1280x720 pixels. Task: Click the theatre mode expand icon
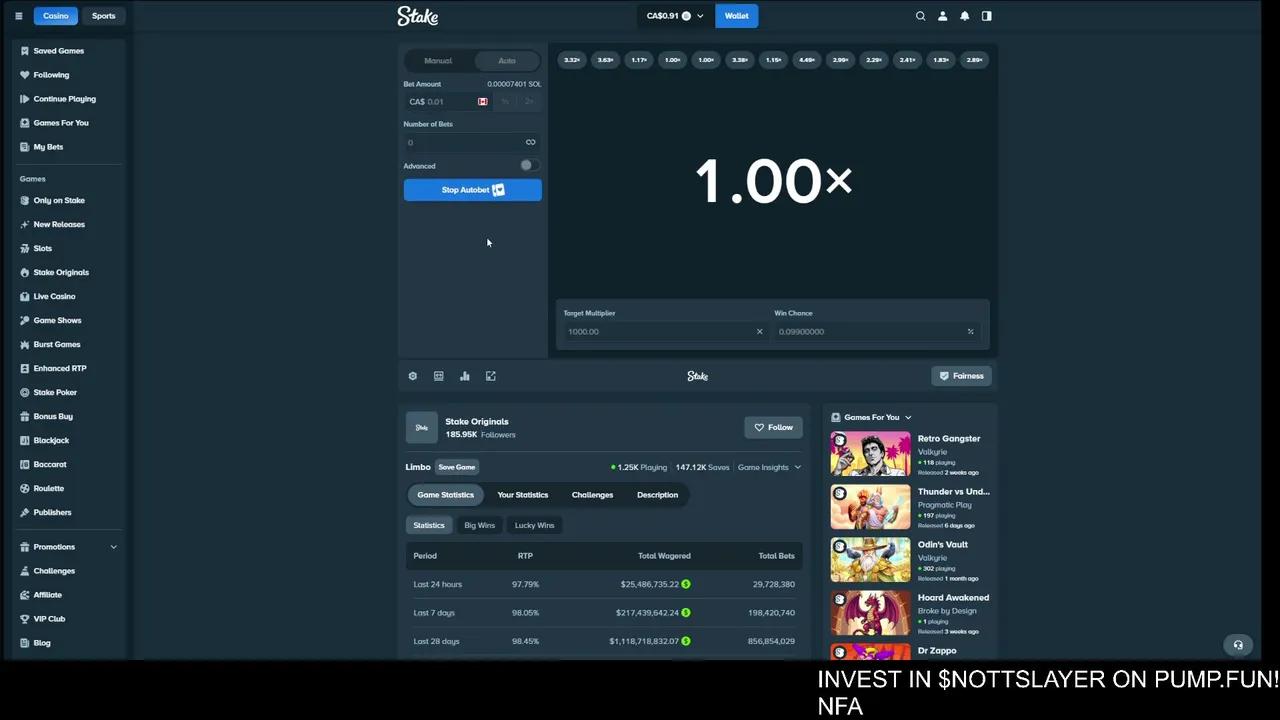click(x=491, y=376)
